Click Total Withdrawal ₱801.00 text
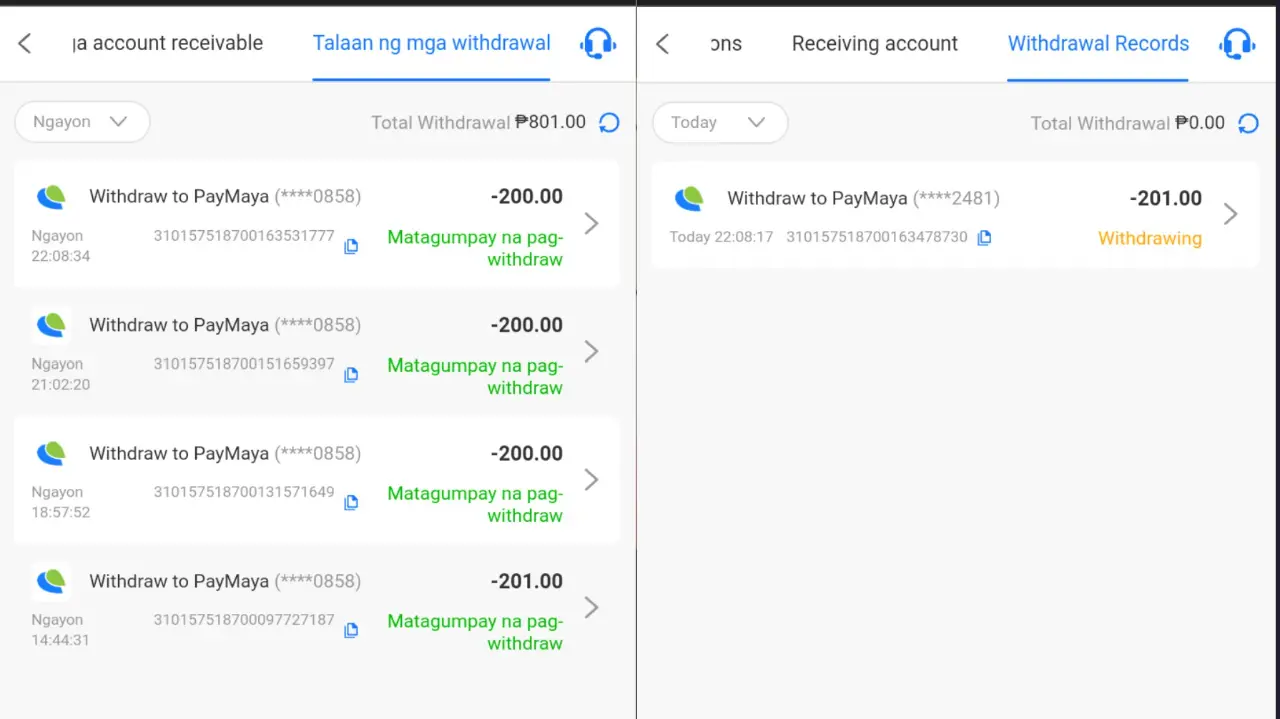 (478, 122)
